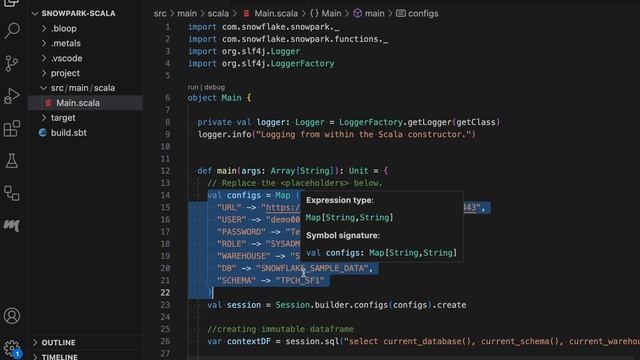The width and height of the screenshot is (640, 360).
Task: Click the Main object breadcrumb segment
Action: [331, 13]
